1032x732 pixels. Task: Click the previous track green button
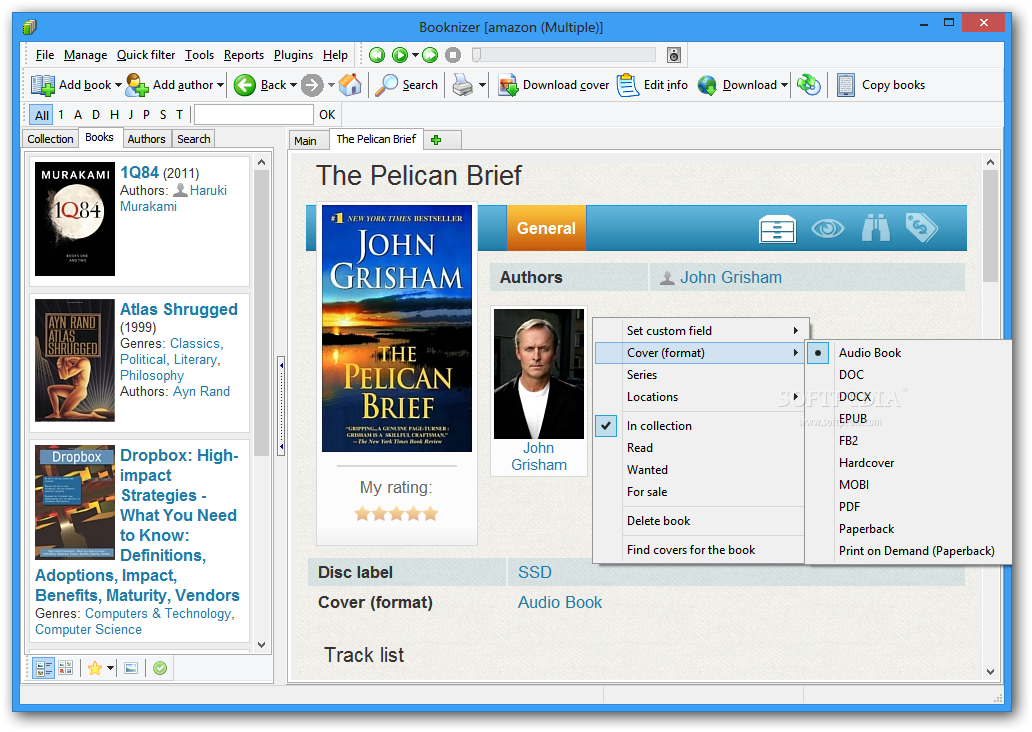click(x=376, y=55)
